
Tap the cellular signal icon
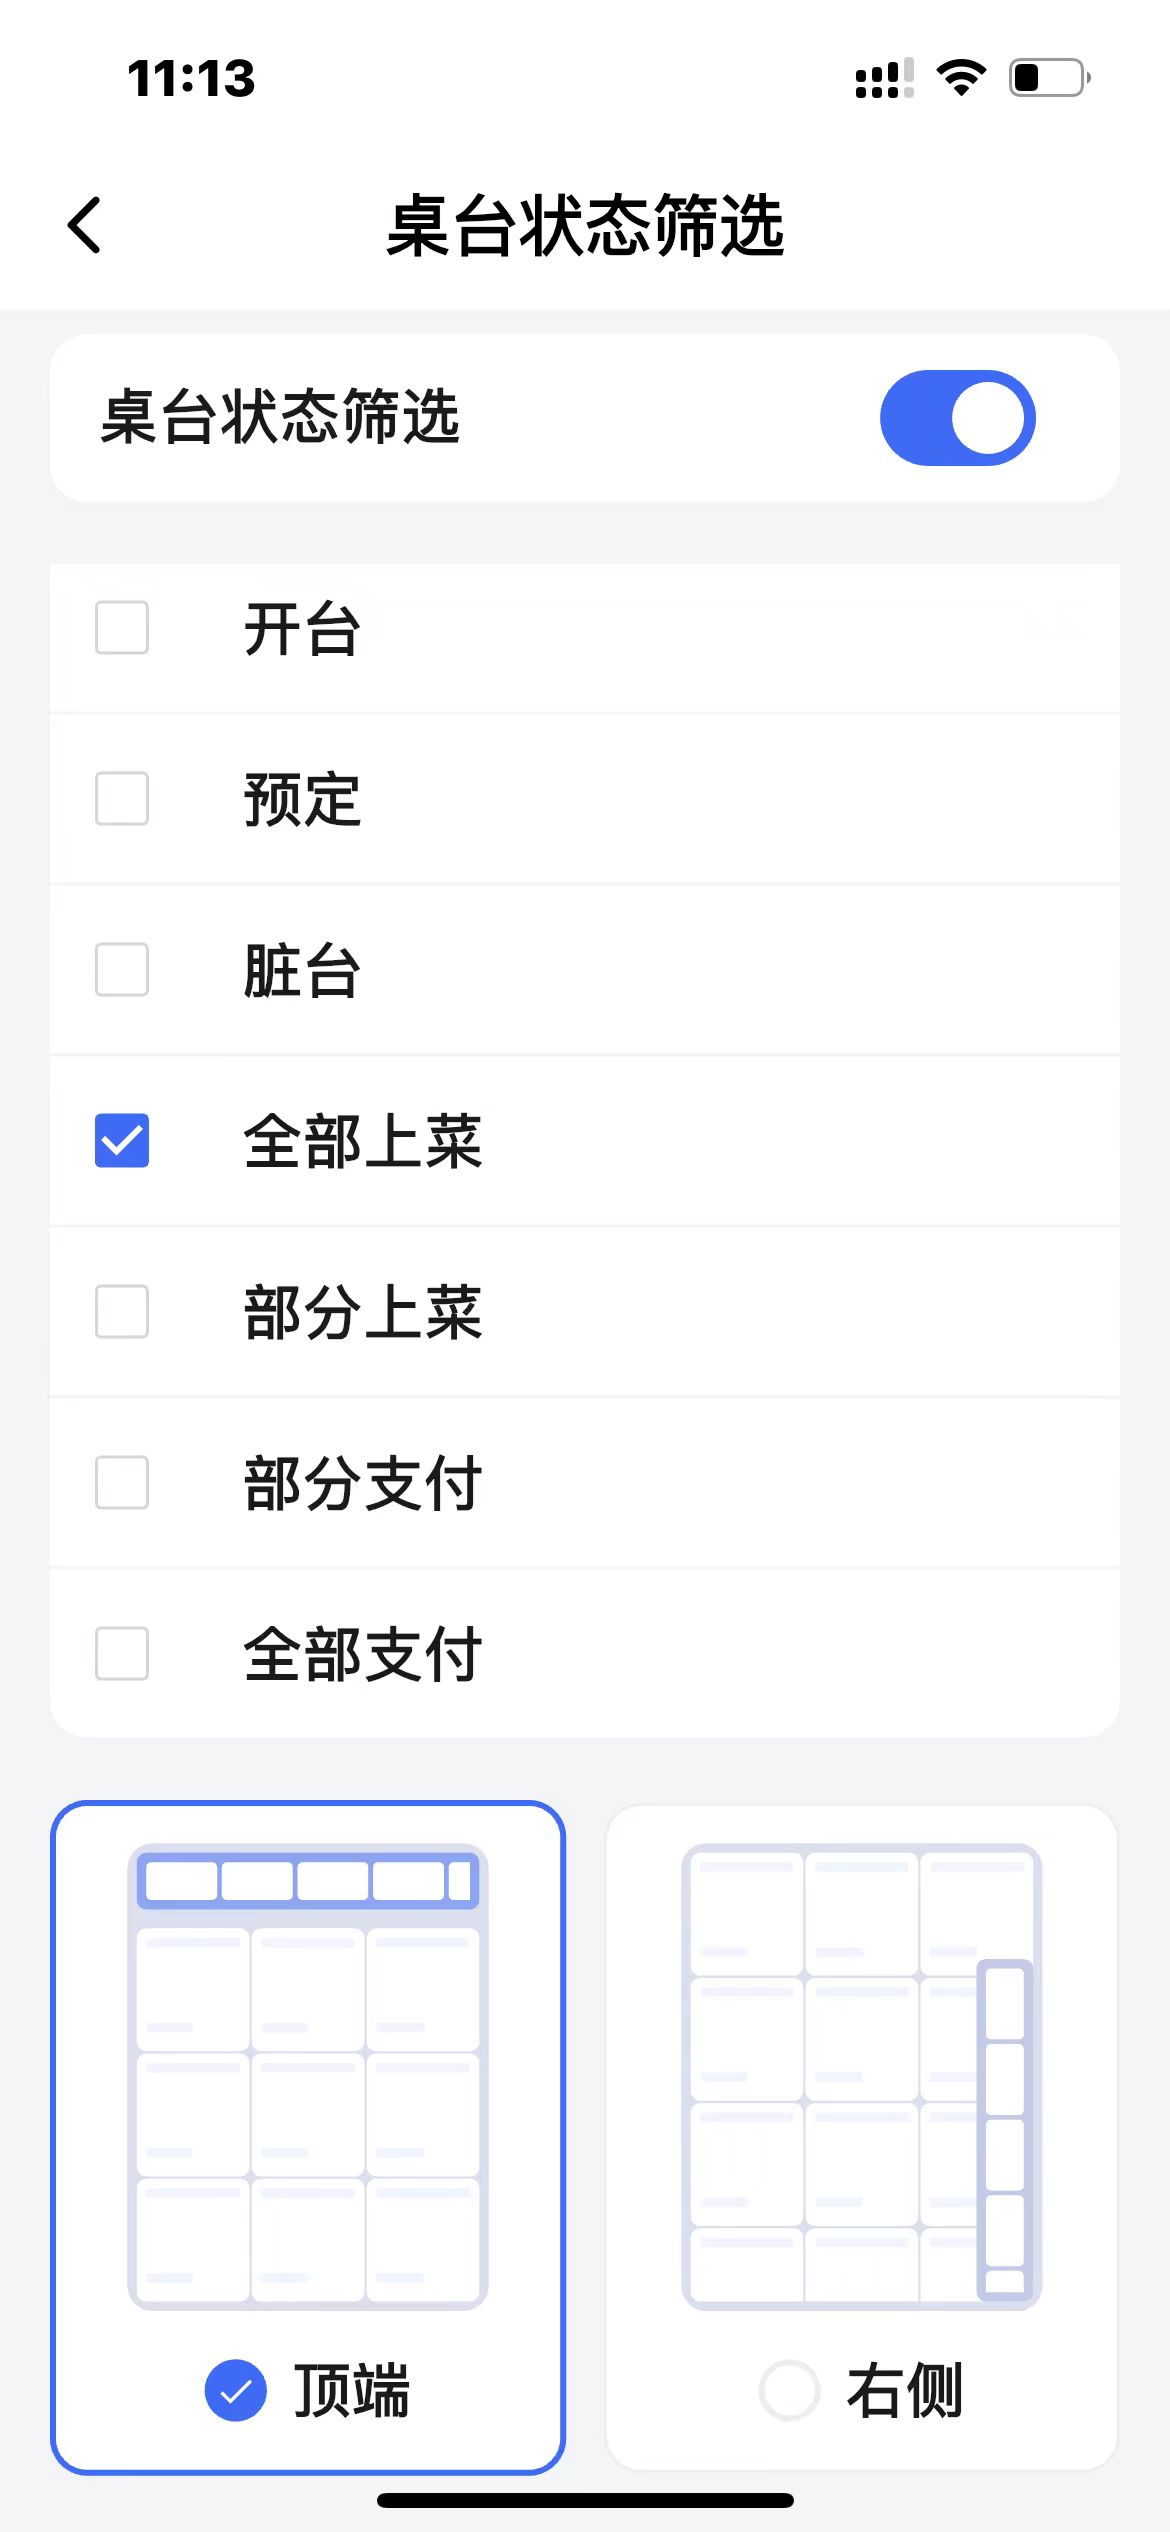click(x=884, y=78)
